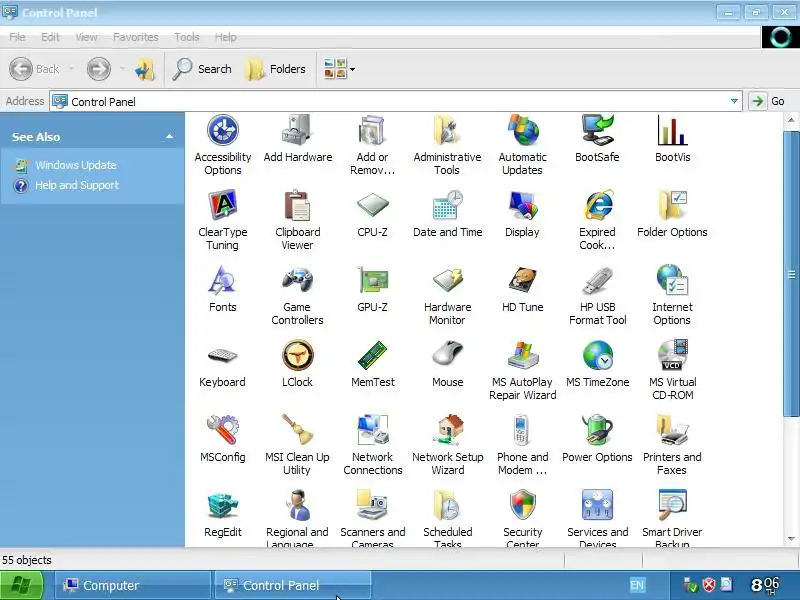Open ClearType Tuning icon
The width and height of the screenshot is (800, 600).
(x=222, y=205)
